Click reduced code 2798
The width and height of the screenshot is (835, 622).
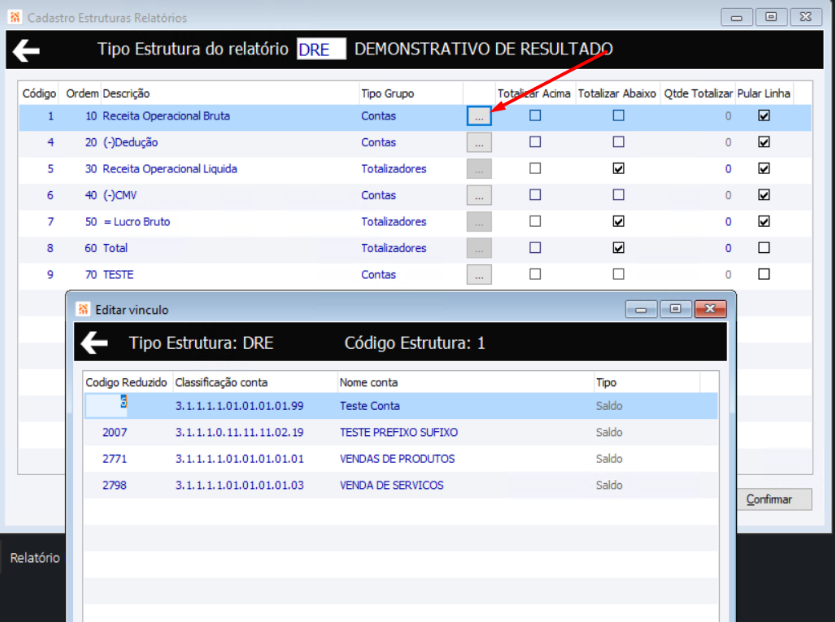[x=114, y=485]
